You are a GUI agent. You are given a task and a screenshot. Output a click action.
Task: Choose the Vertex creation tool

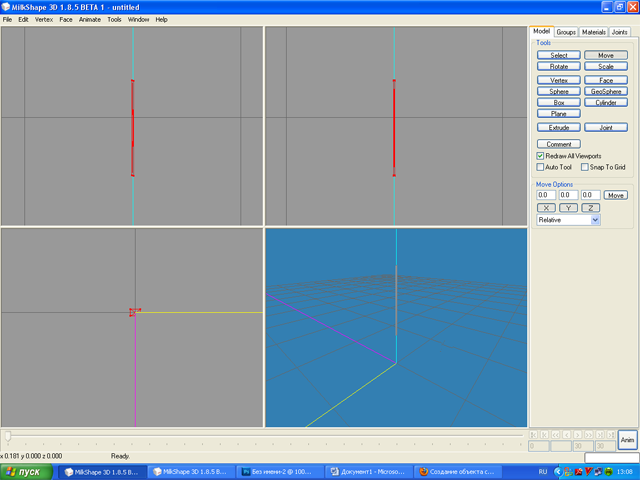point(558,79)
